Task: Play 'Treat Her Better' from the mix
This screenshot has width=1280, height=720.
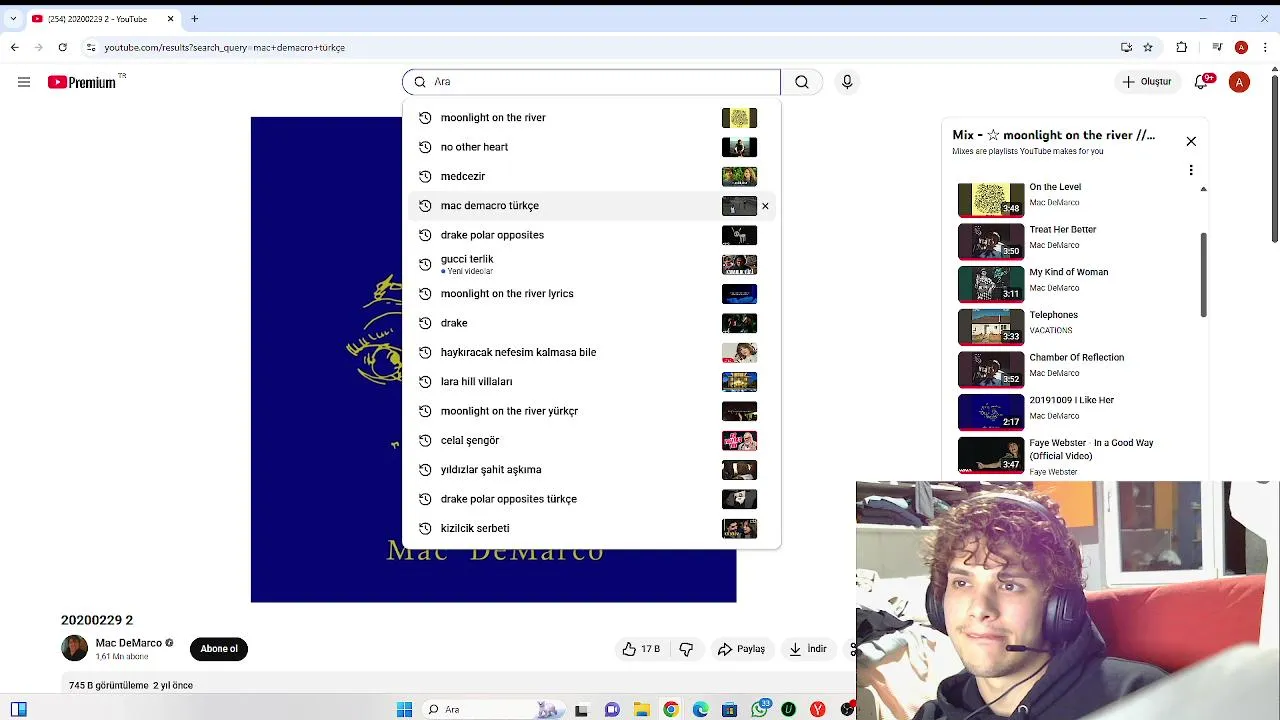Action: coord(1075,241)
